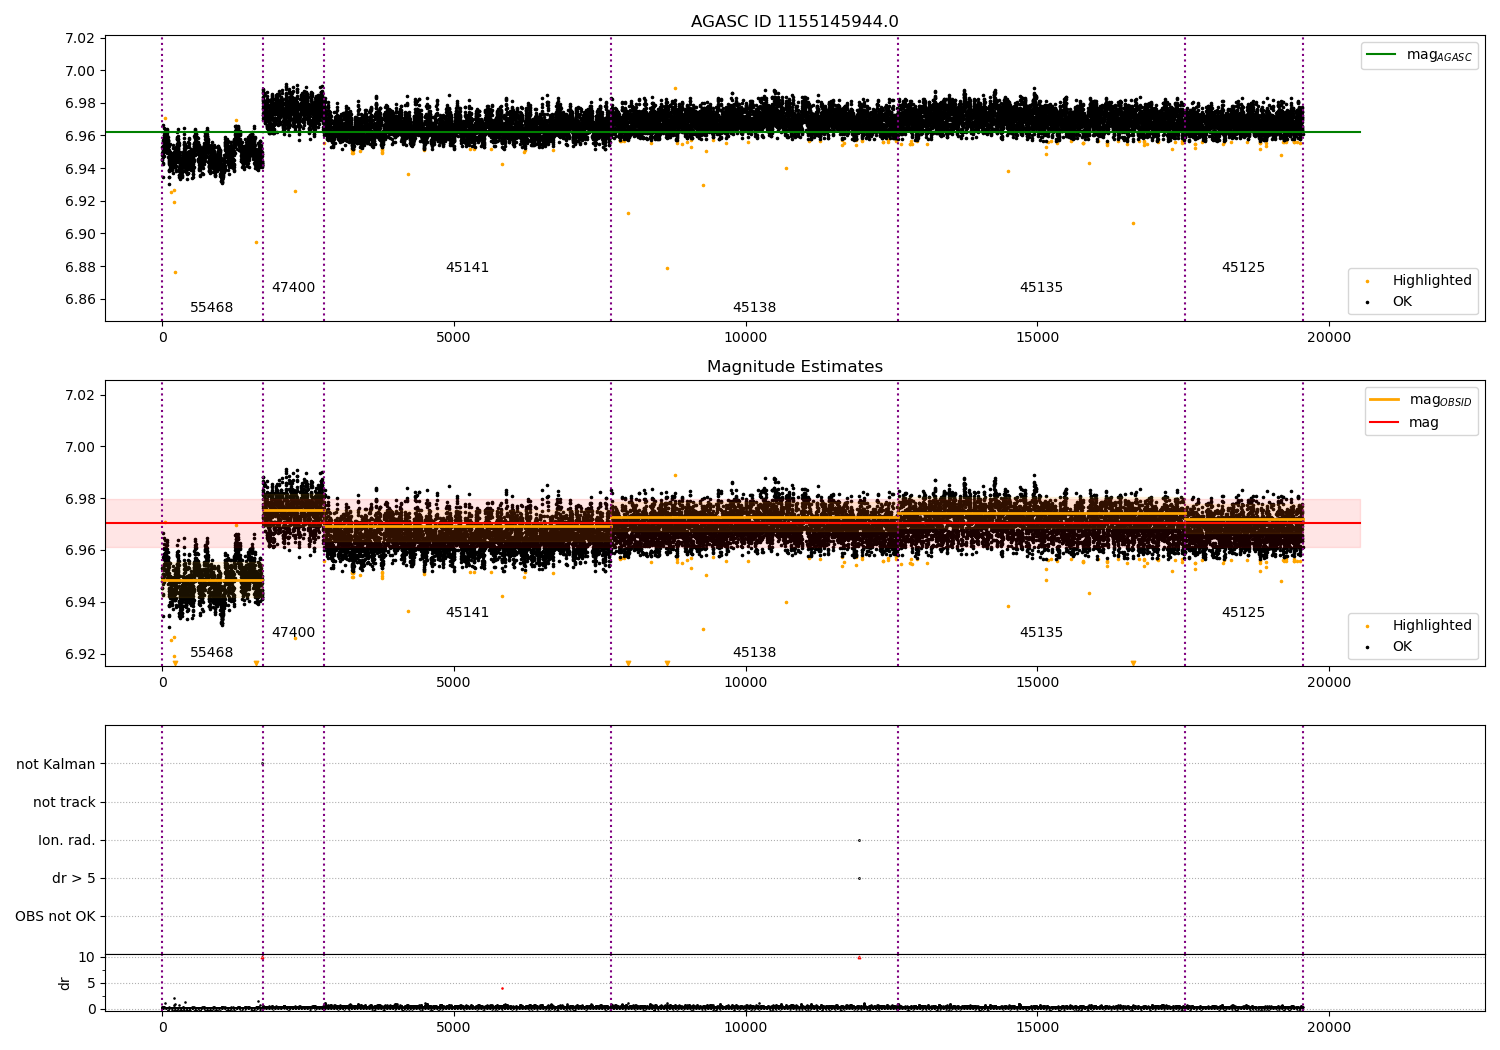Viewport: 1500px width, 1050px height.
Task: Click the 15000 x-tick under Magnitude Estimates plot
Action: 1037,683
